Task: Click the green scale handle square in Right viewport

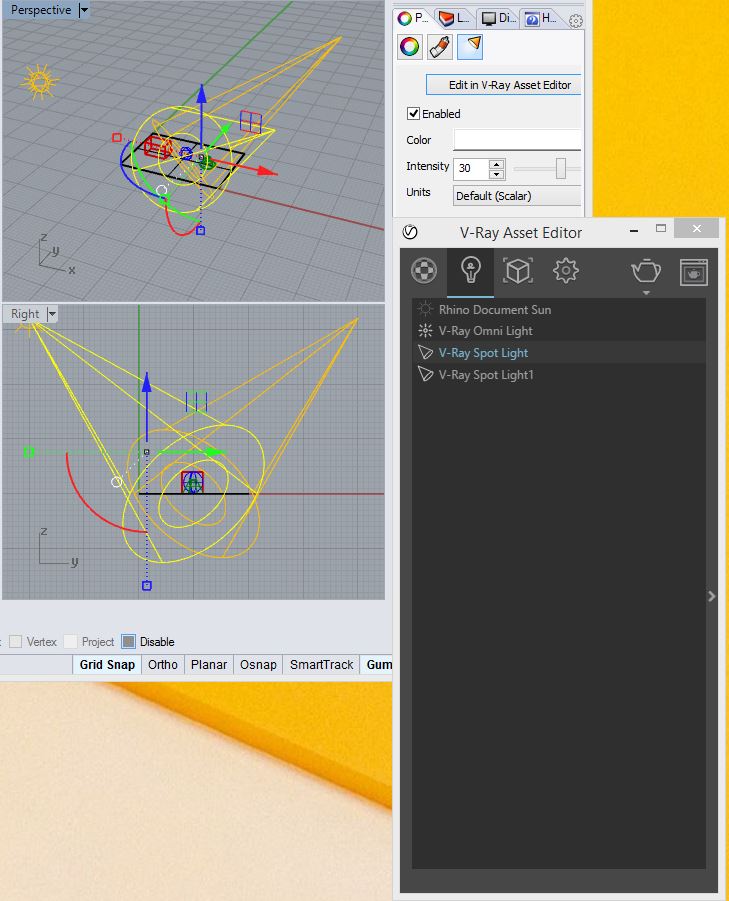Action: (29, 452)
